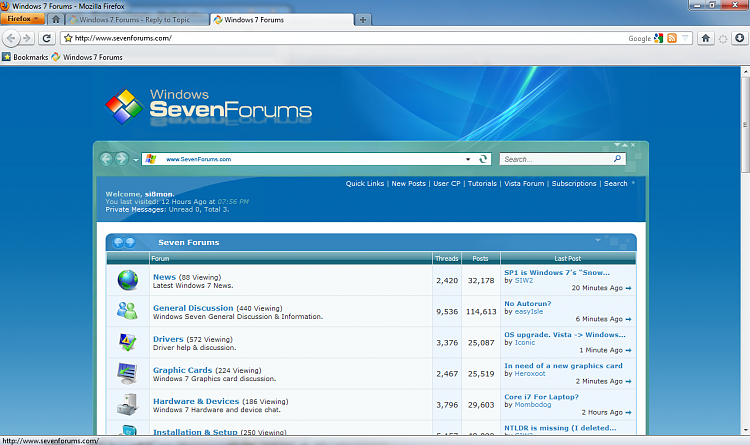The image size is (750, 445).
Task: Open the address bar history dropdown arrow
Action: tap(685, 38)
